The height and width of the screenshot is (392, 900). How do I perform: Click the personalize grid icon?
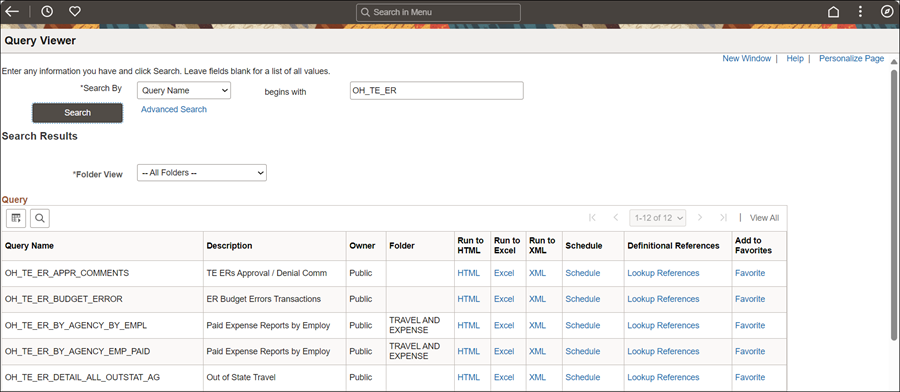(16, 218)
